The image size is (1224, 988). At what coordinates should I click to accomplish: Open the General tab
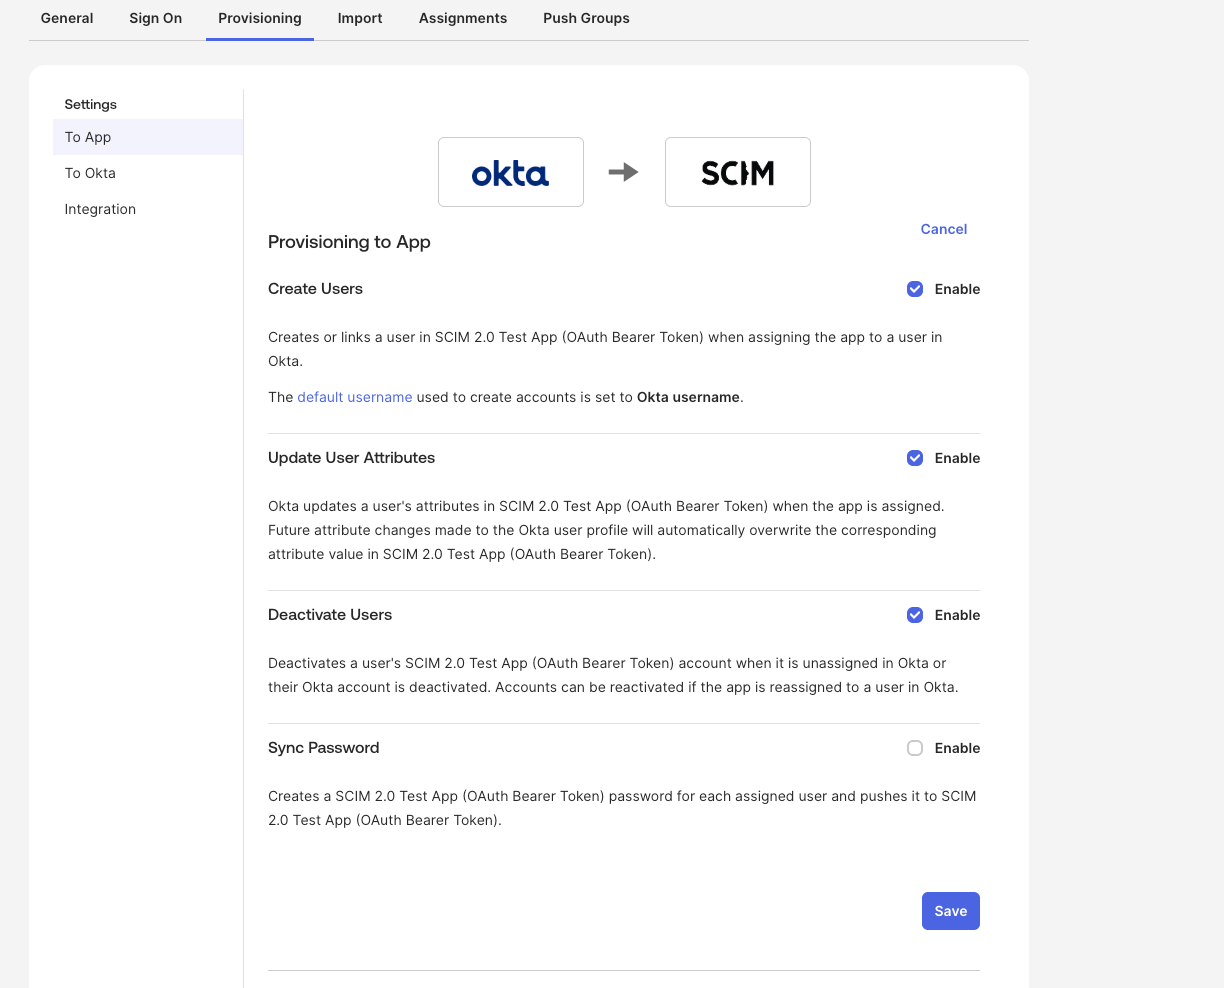coord(67,18)
